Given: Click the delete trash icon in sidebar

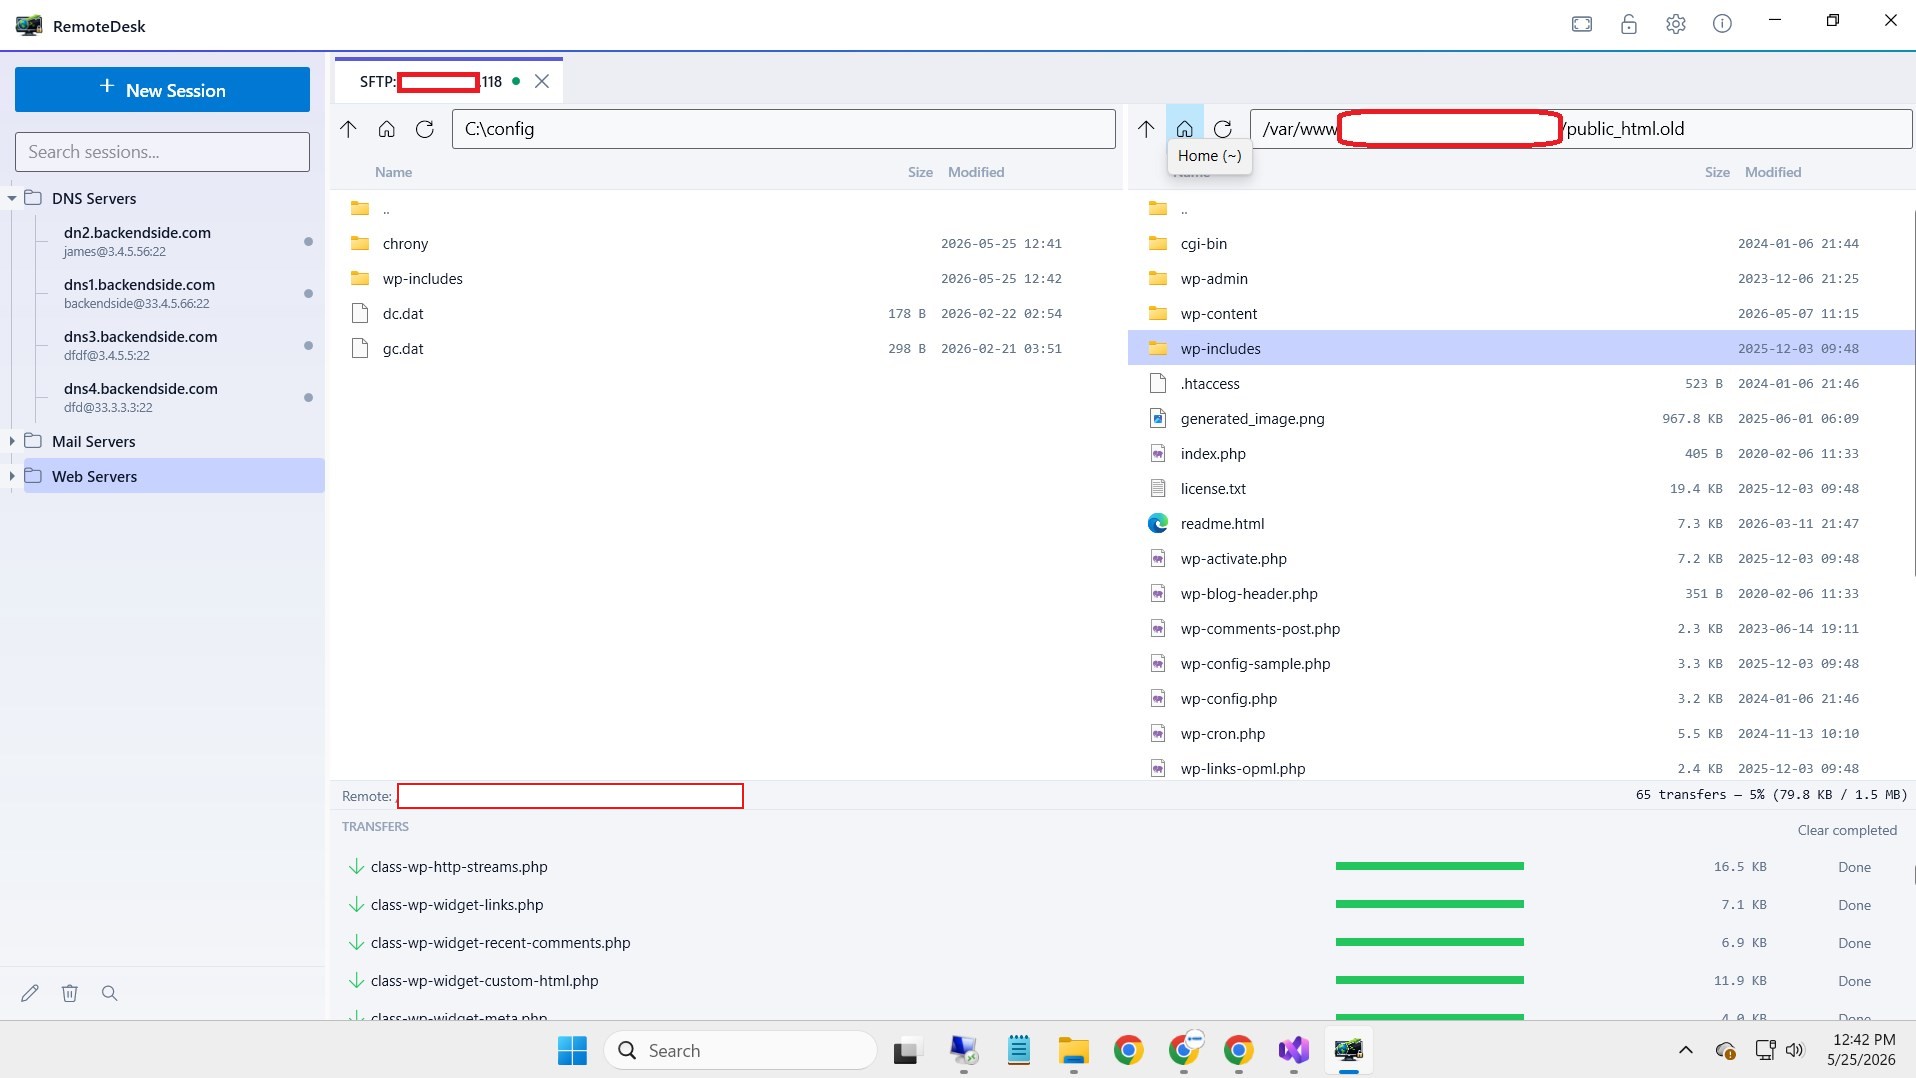Looking at the screenshot, I should [x=69, y=993].
